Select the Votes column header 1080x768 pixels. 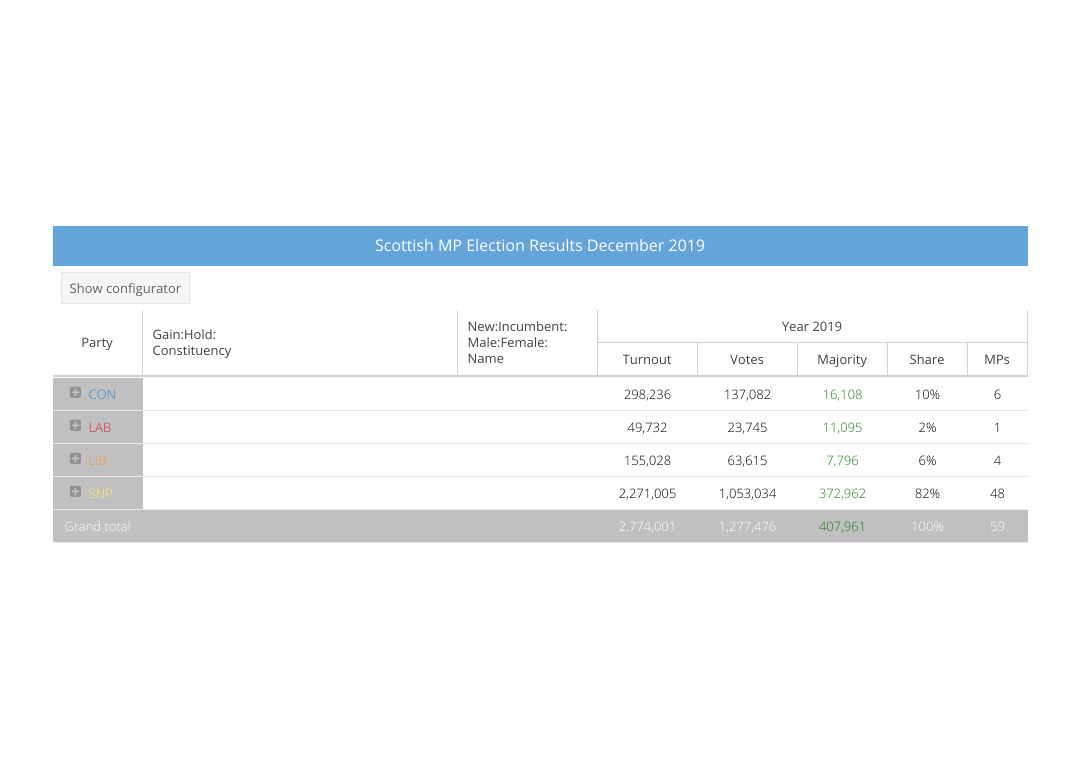(x=747, y=360)
